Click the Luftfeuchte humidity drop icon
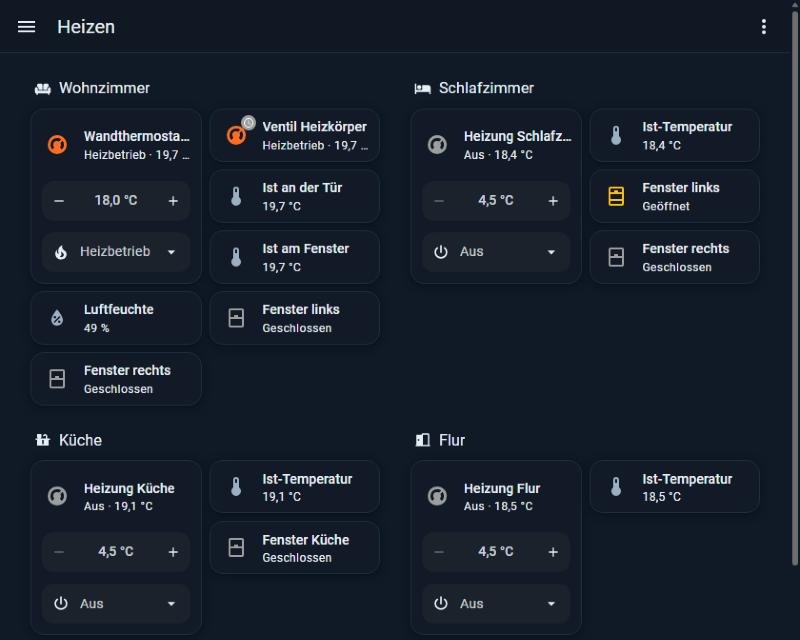Viewport: 800px width, 640px height. tap(57, 317)
